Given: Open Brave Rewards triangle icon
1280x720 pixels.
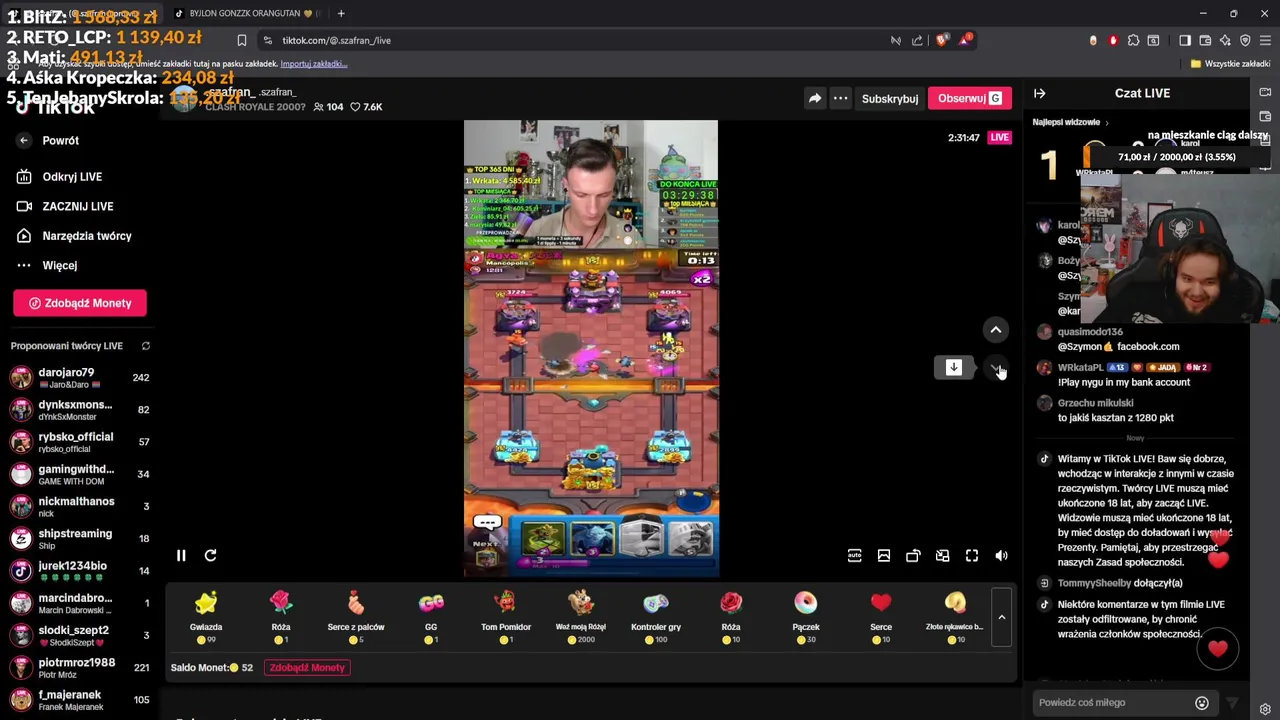Looking at the screenshot, I should coord(965,41).
